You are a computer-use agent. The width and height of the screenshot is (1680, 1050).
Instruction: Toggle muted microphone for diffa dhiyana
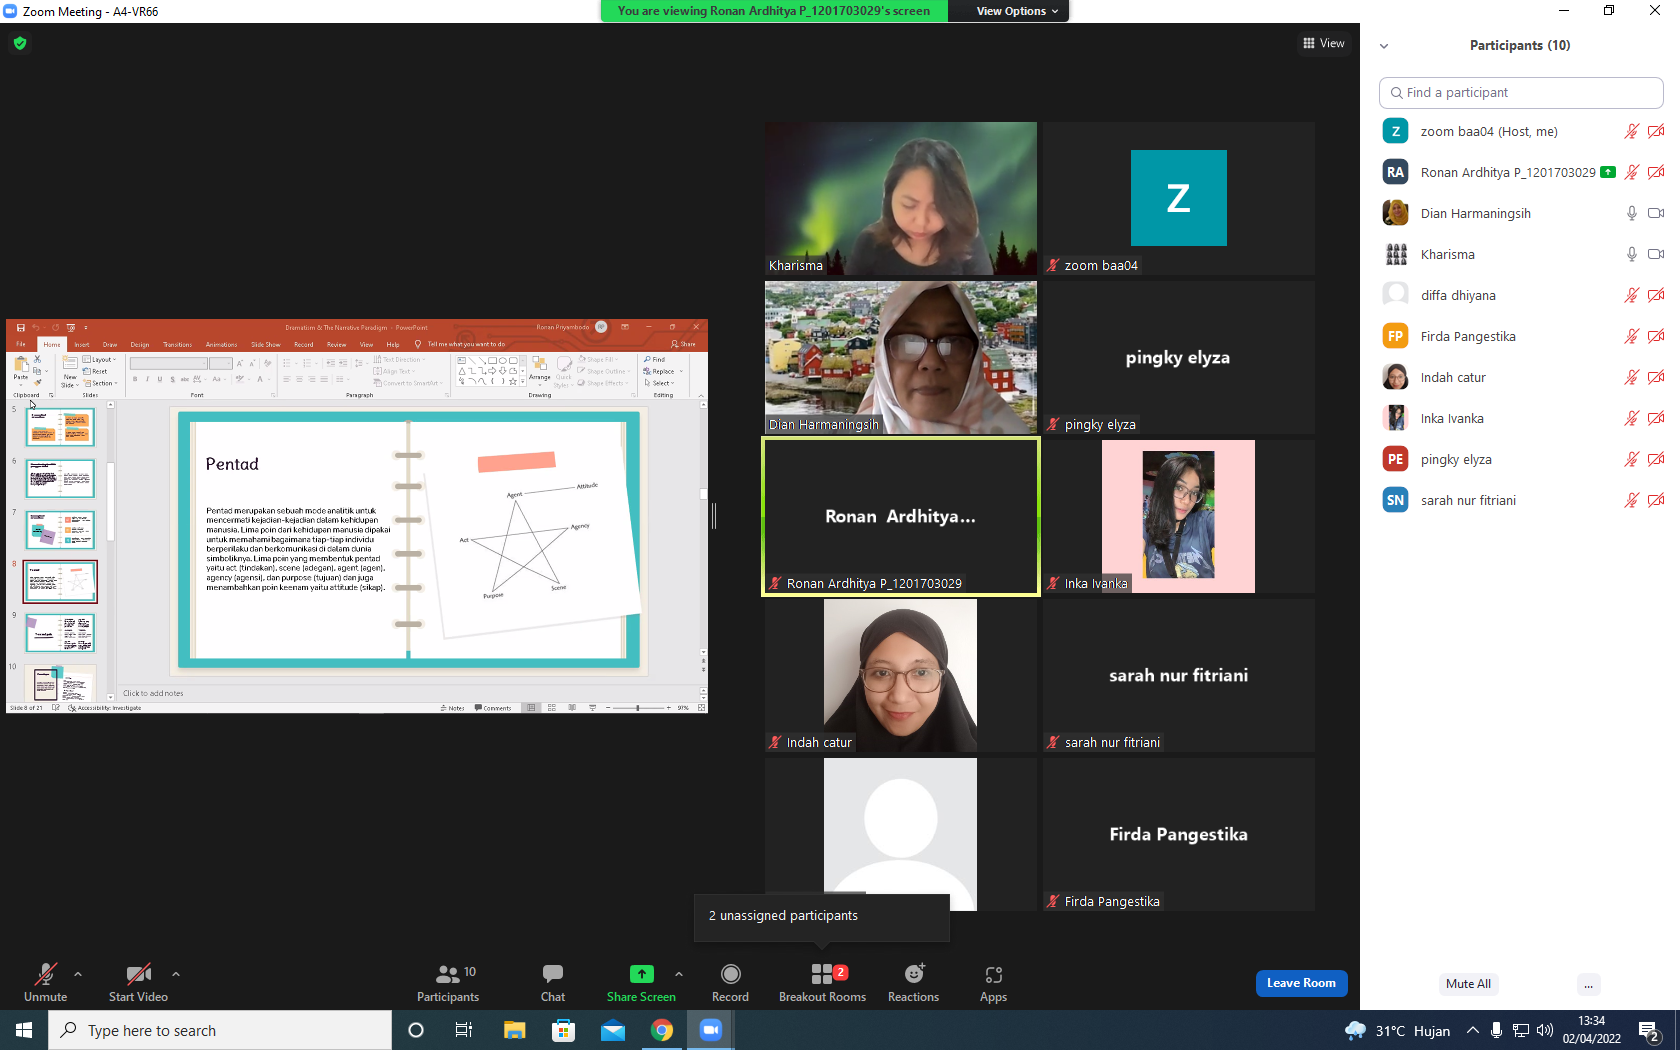[1632, 295]
